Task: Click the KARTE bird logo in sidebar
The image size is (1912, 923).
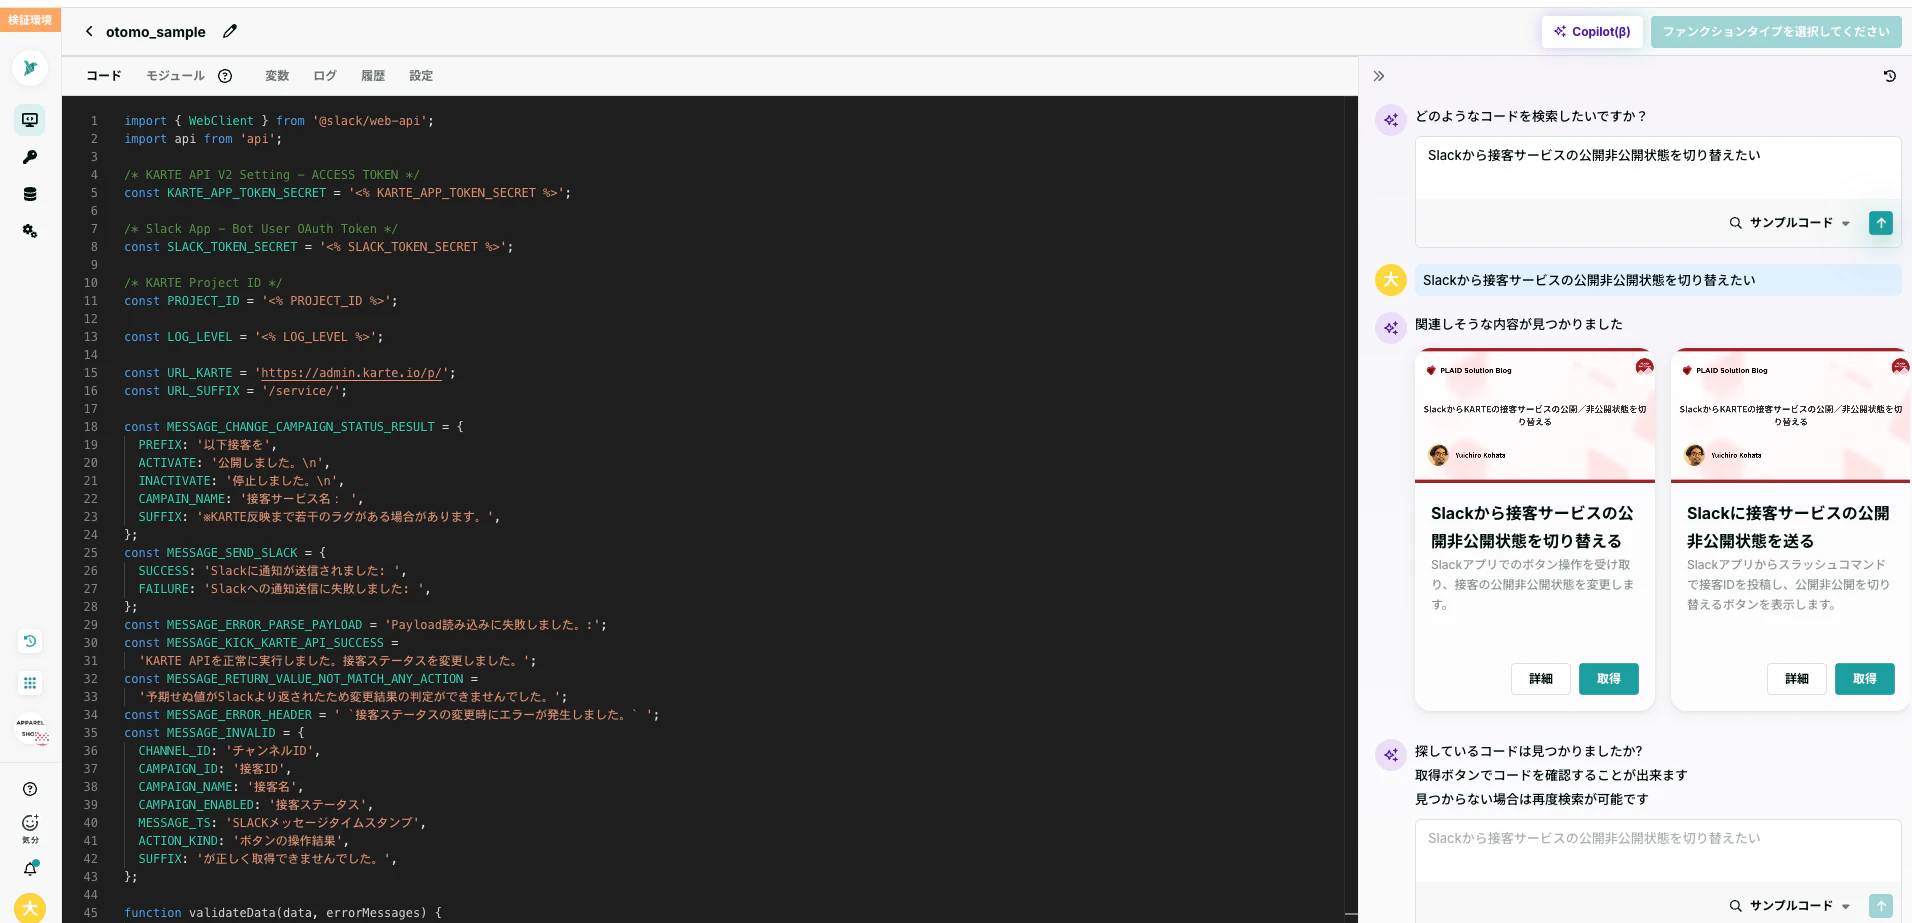Action: point(30,68)
